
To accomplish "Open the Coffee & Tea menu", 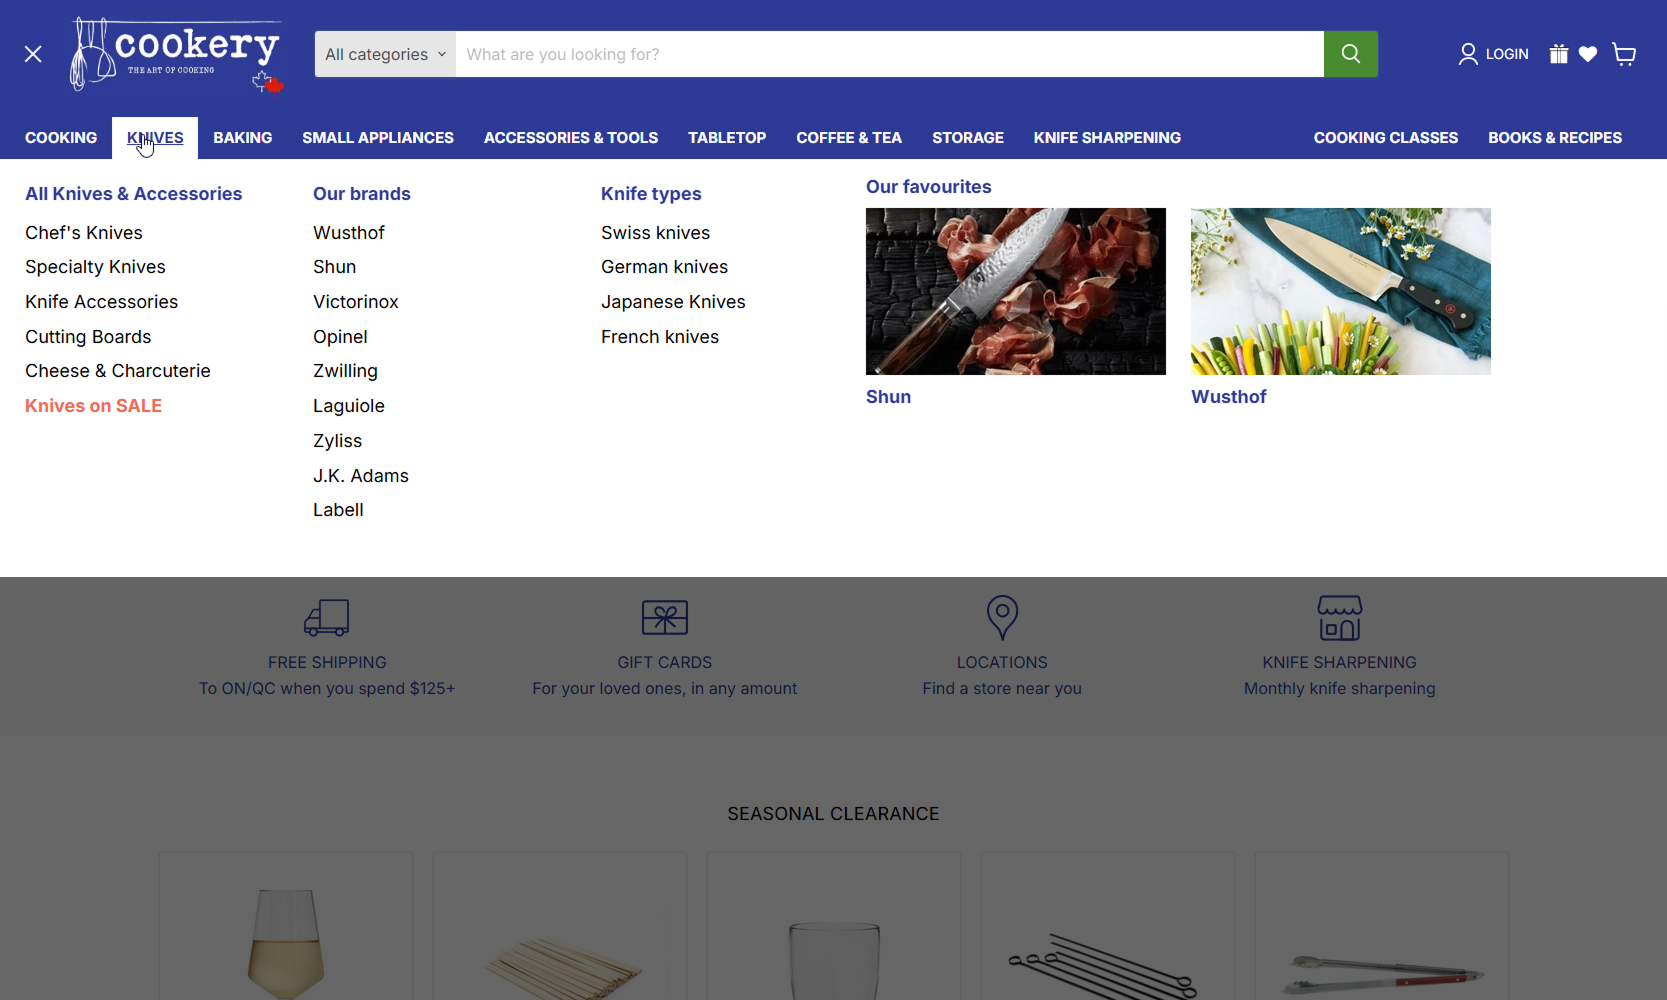I will [x=849, y=138].
